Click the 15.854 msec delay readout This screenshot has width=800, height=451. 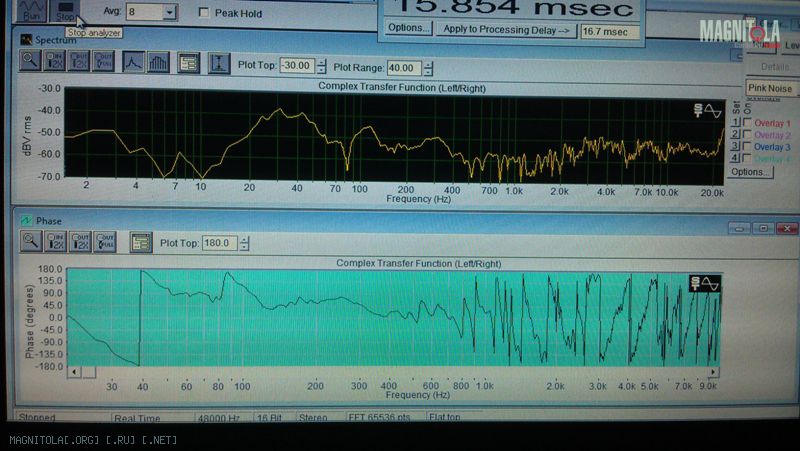[x=514, y=8]
